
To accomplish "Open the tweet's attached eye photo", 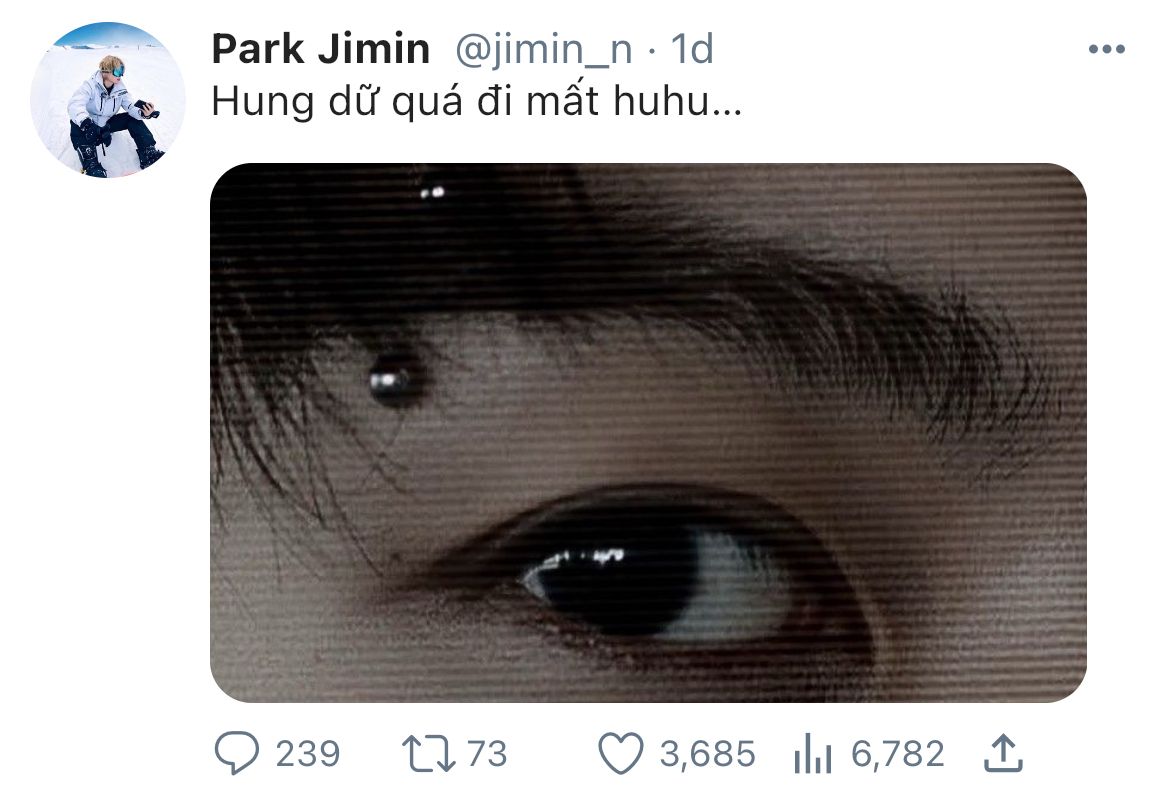I will click(648, 432).
